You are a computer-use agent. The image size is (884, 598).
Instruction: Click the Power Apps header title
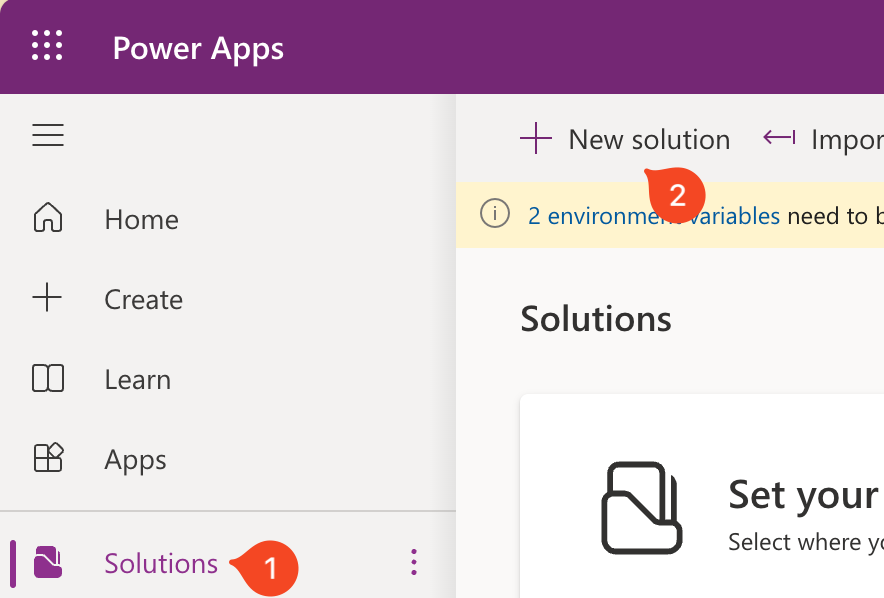point(198,48)
